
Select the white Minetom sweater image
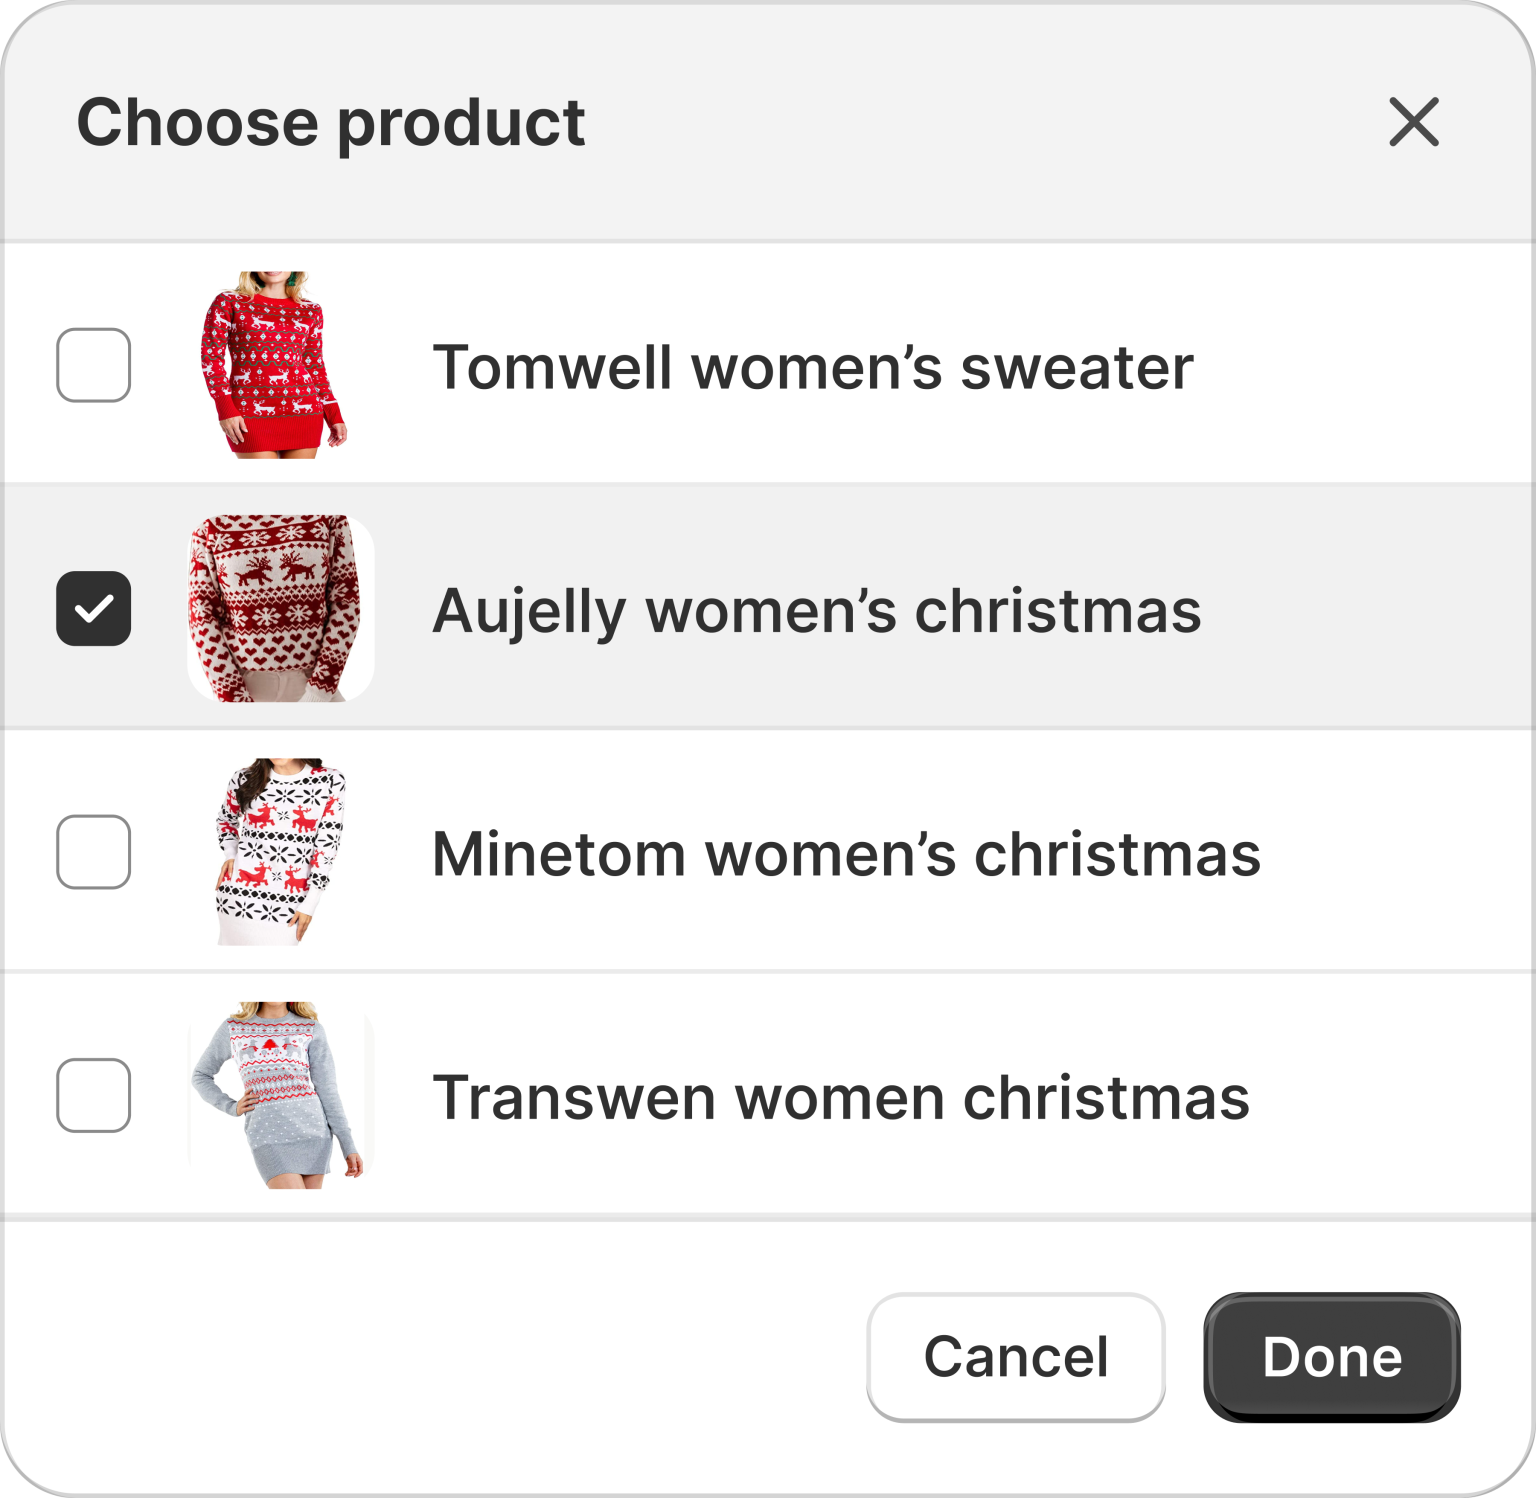pyautogui.click(x=280, y=852)
